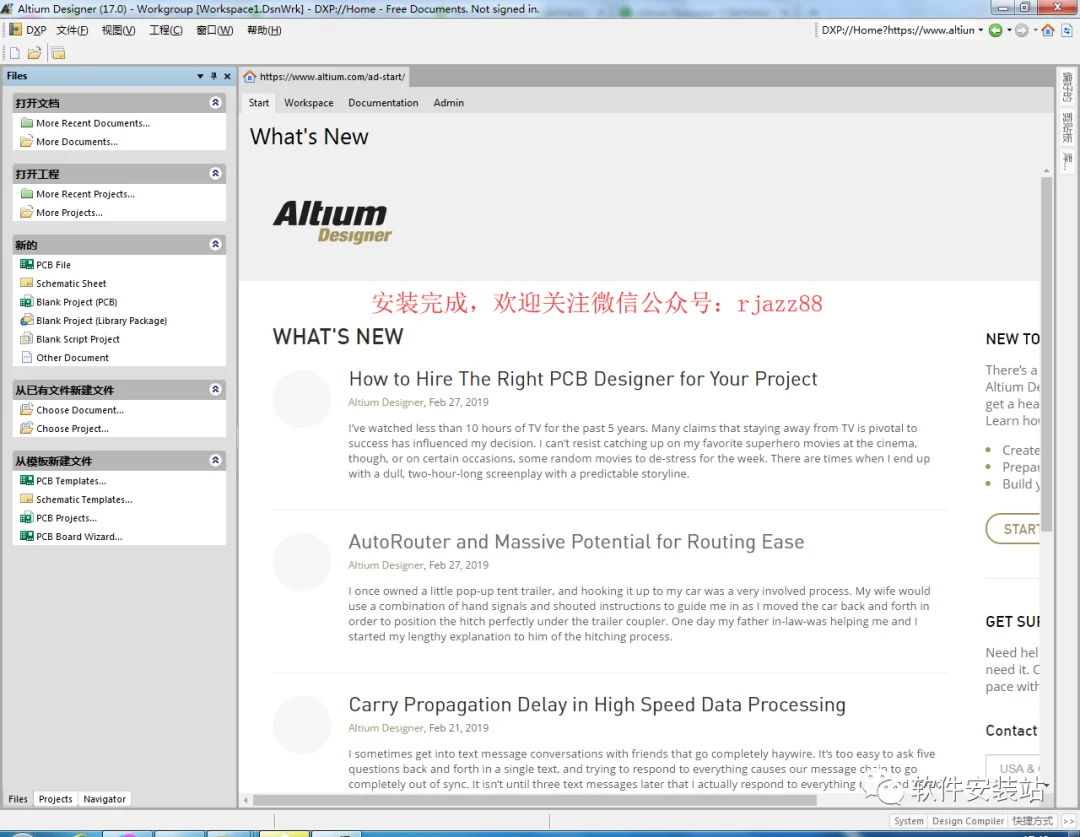The width and height of the screenshot is (1080, 837).
Task: Open article How to Hire The Right PCB Designer
Action: point(583,379)
